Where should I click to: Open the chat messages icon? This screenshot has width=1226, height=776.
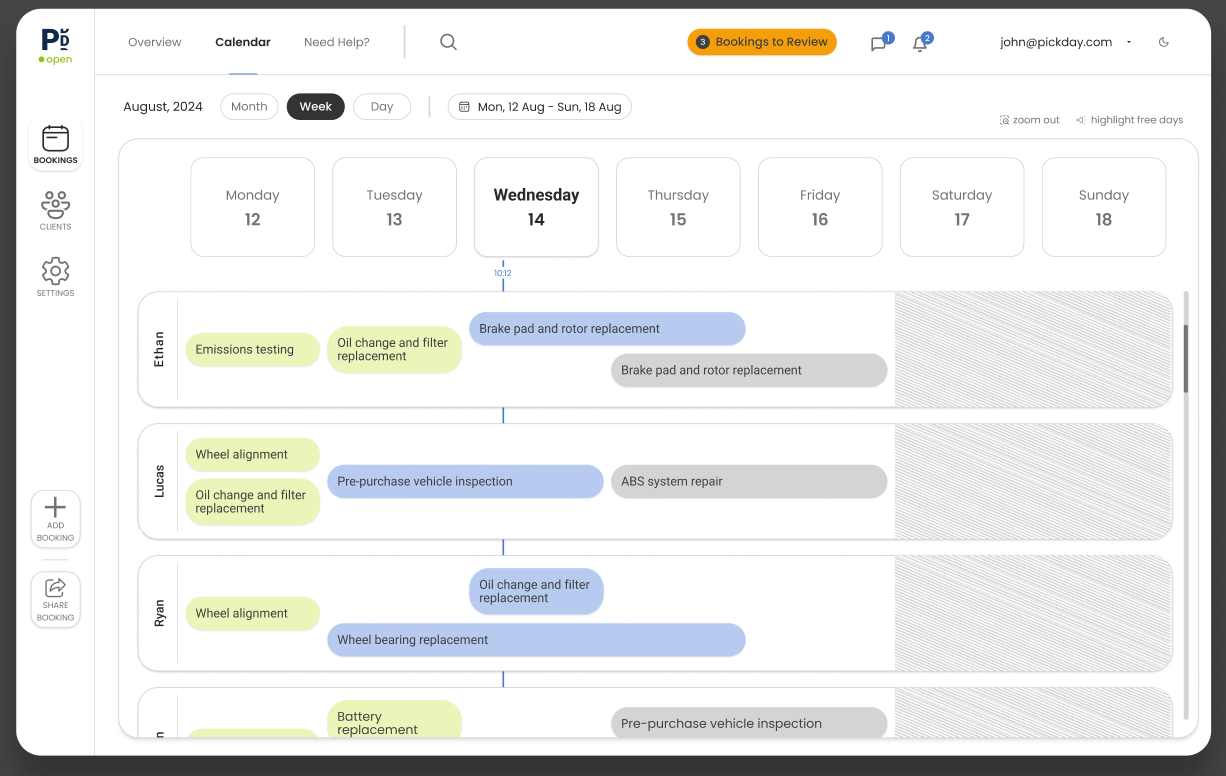pyautogui.click(x=879, y=43)
